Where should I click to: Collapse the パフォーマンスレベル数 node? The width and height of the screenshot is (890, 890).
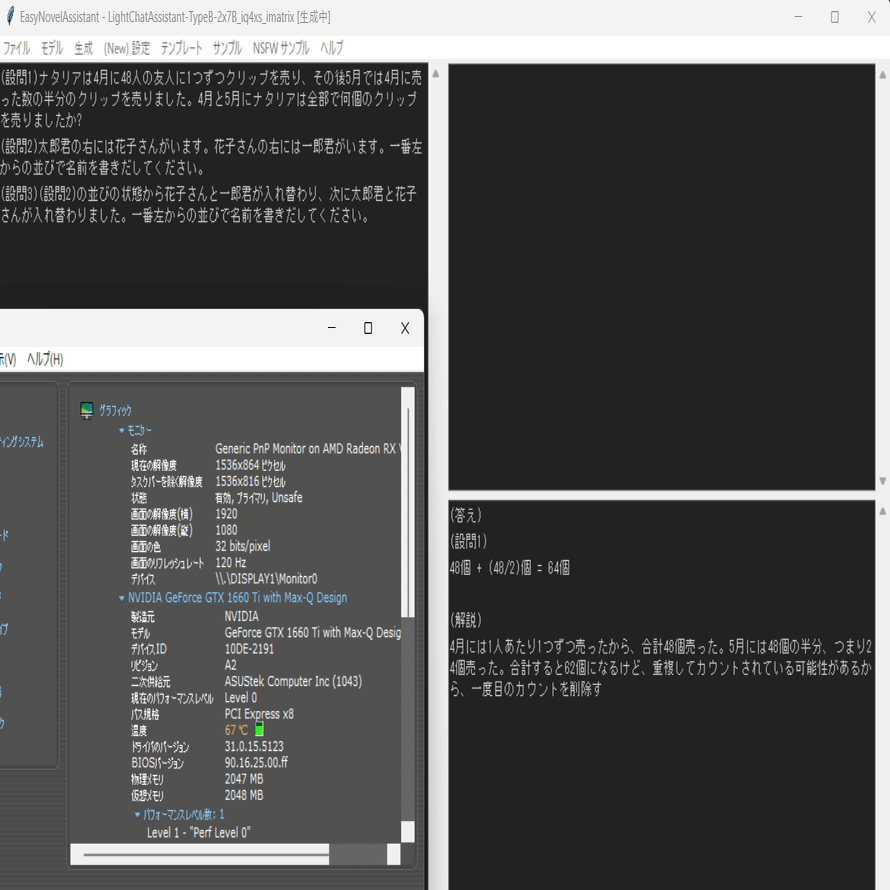pos(137,815)
